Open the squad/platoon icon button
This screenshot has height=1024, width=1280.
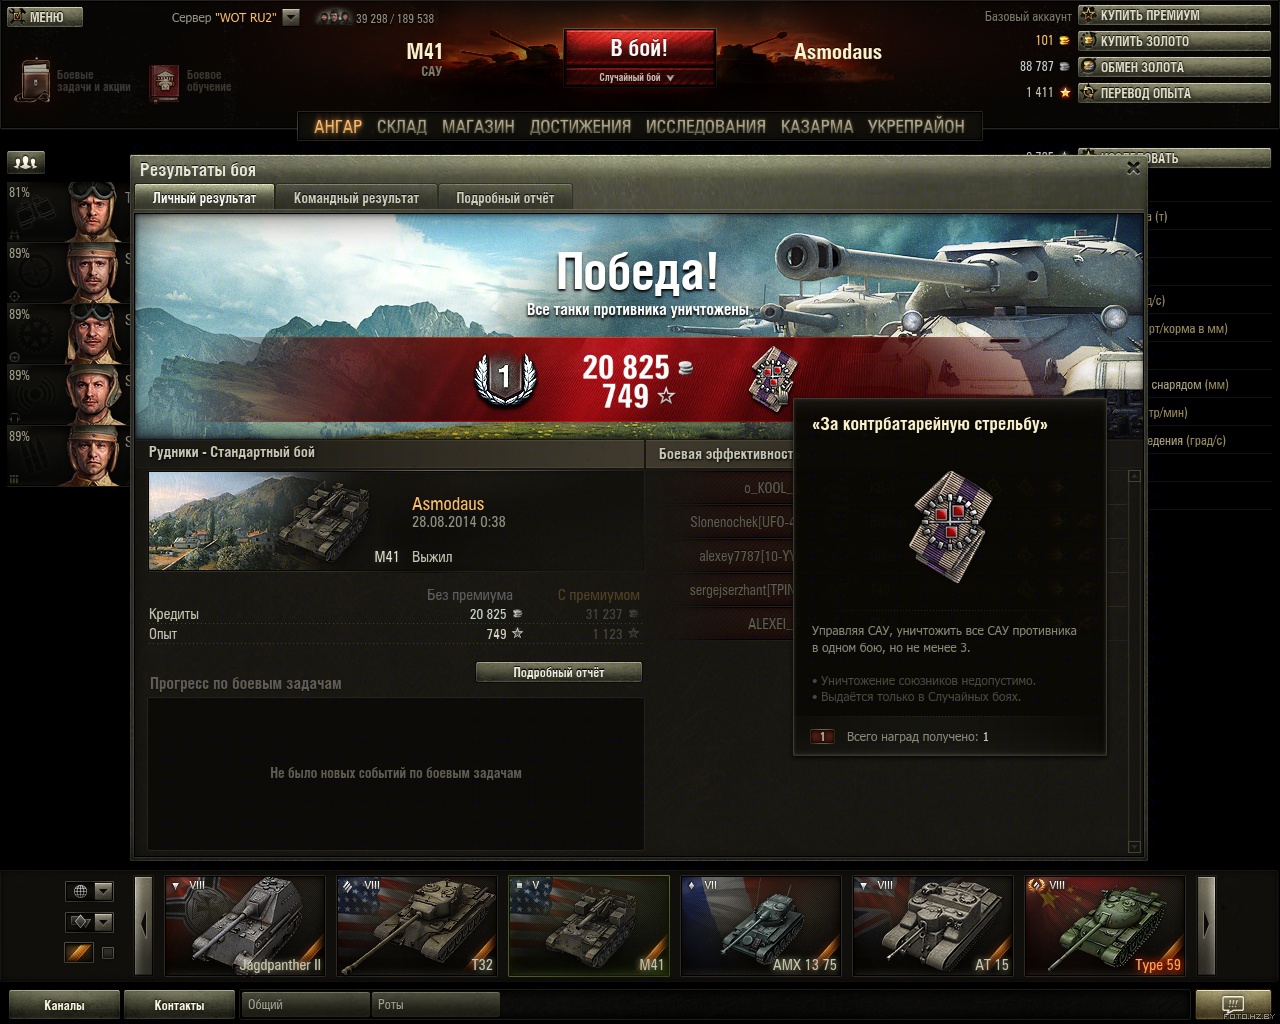tap(26, 162)
